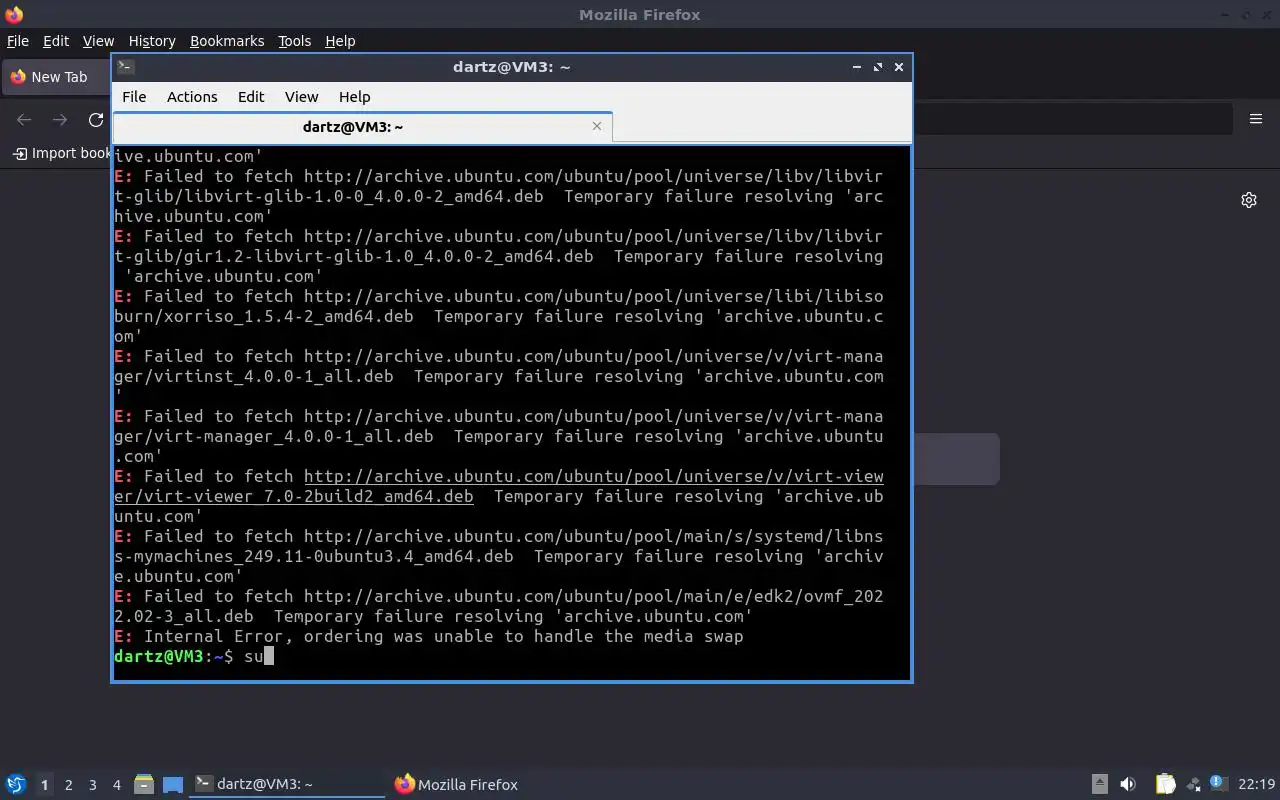The width and height of the screenshot is (1280, 800).
Task: Open the New Tab personalize gear icon
Action: coord(1249,200)
